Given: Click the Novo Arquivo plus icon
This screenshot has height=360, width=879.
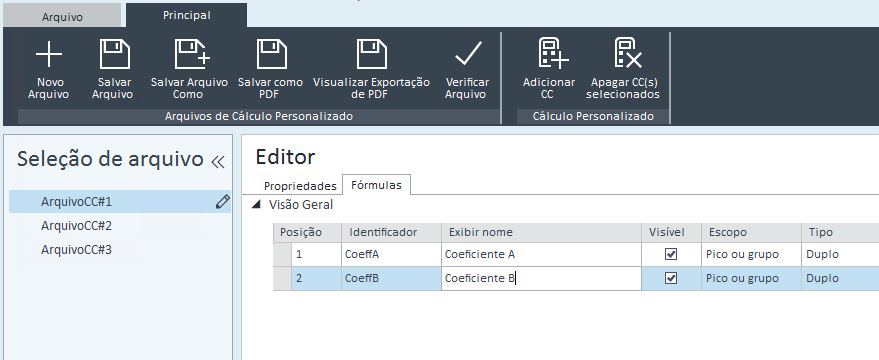Looking at the screenshot, I should (49, 54).
